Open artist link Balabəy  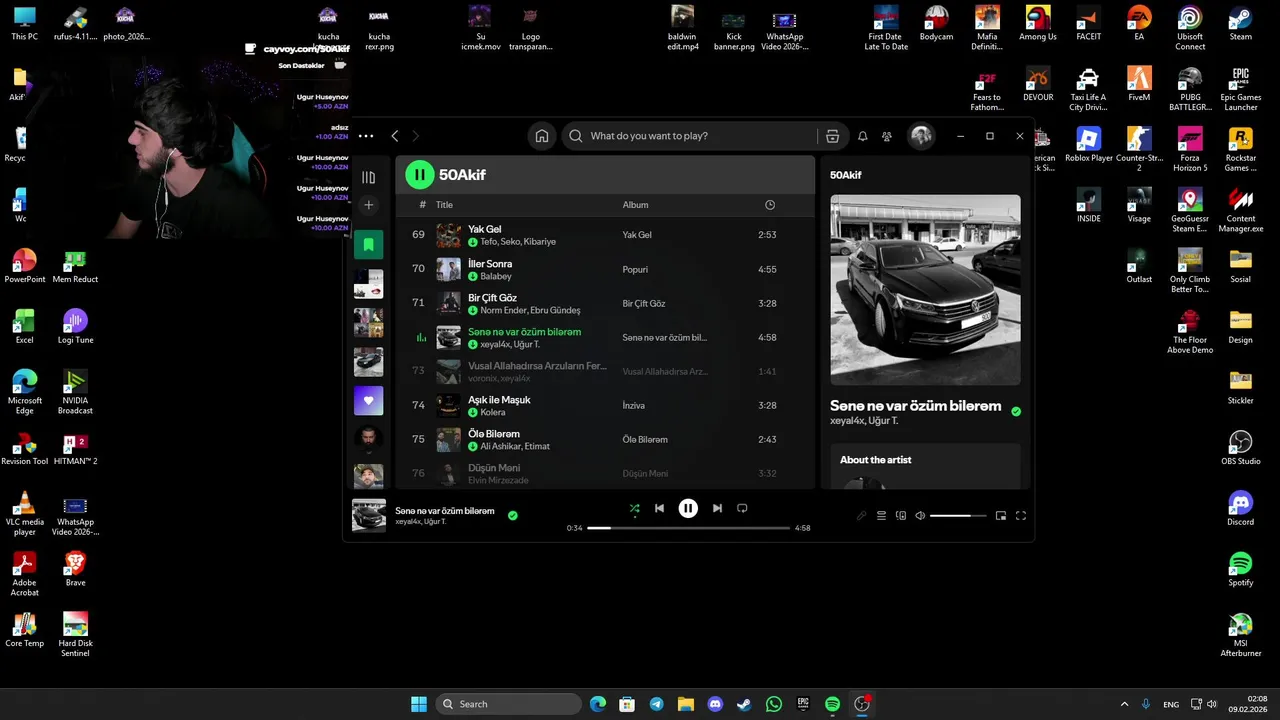coord(496,276)
